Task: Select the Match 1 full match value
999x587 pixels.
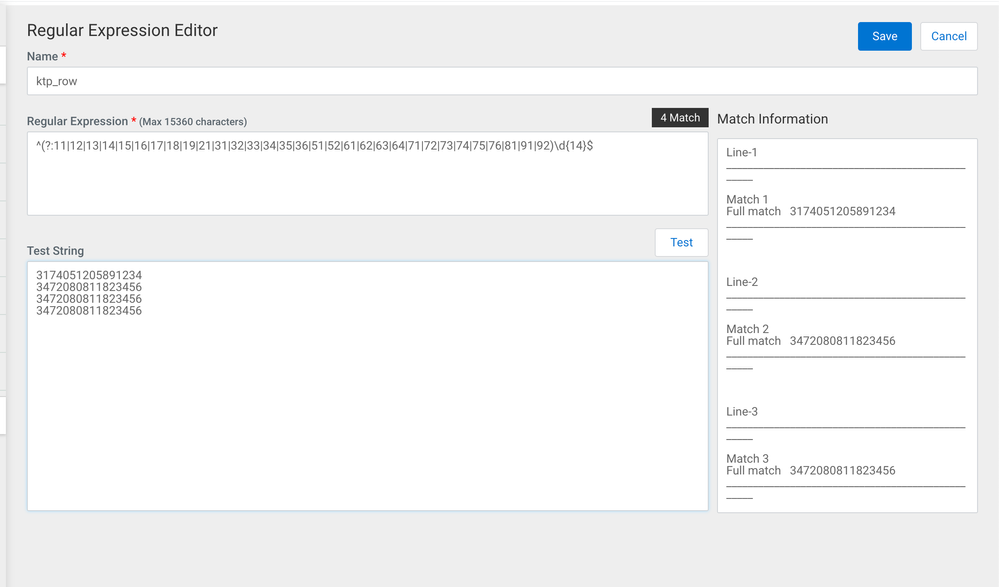Action: coord(842,211)
